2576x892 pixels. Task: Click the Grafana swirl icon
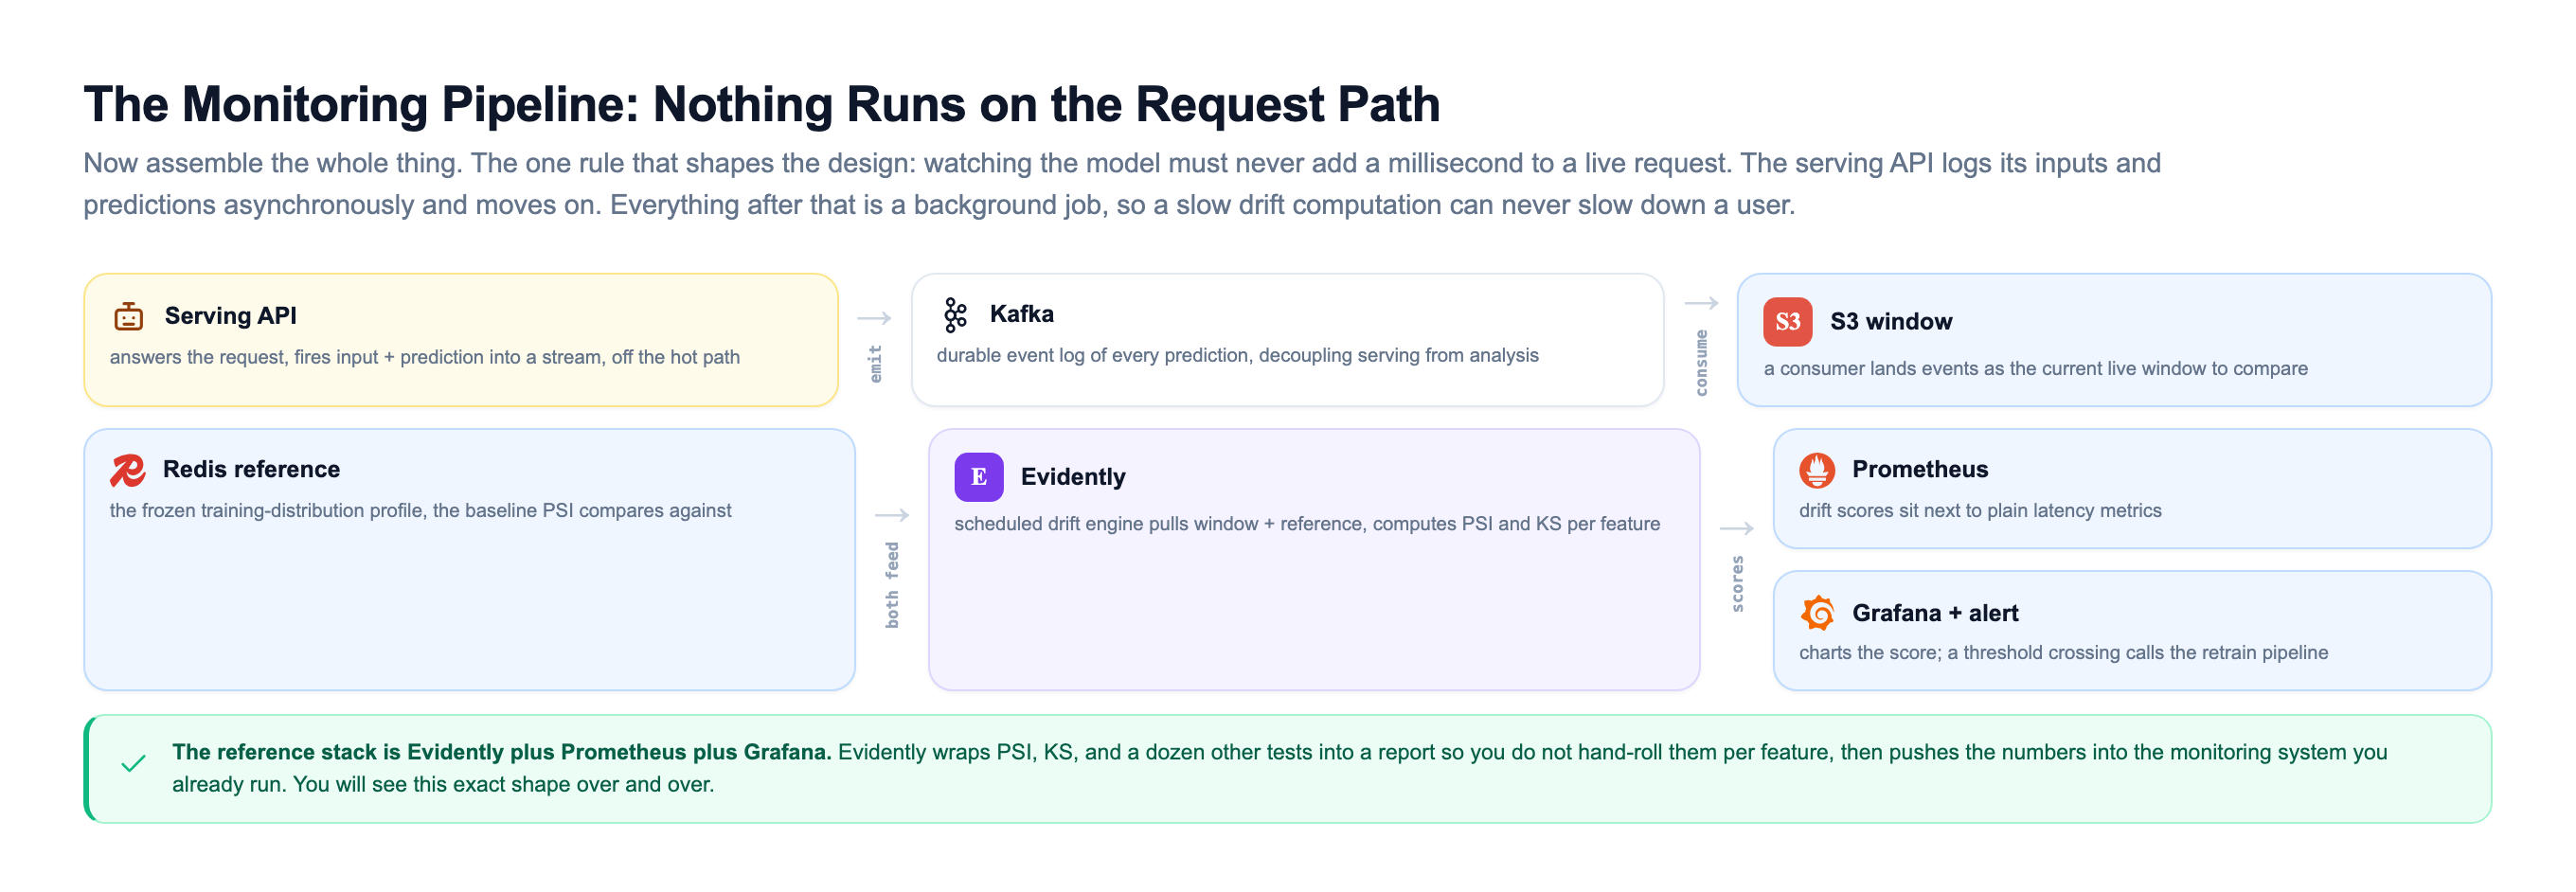(x=1816, y=613)
